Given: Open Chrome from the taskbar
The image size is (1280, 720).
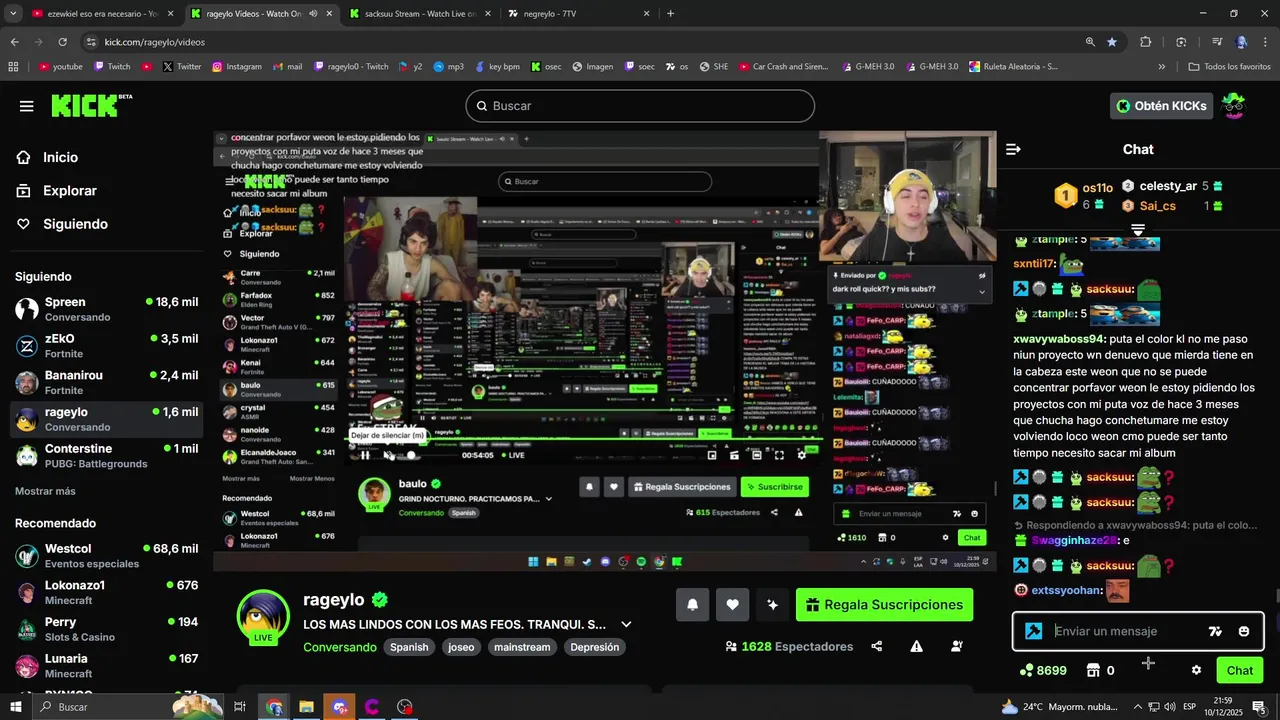Looking at the screenshot, I should (x=274, y=707).
